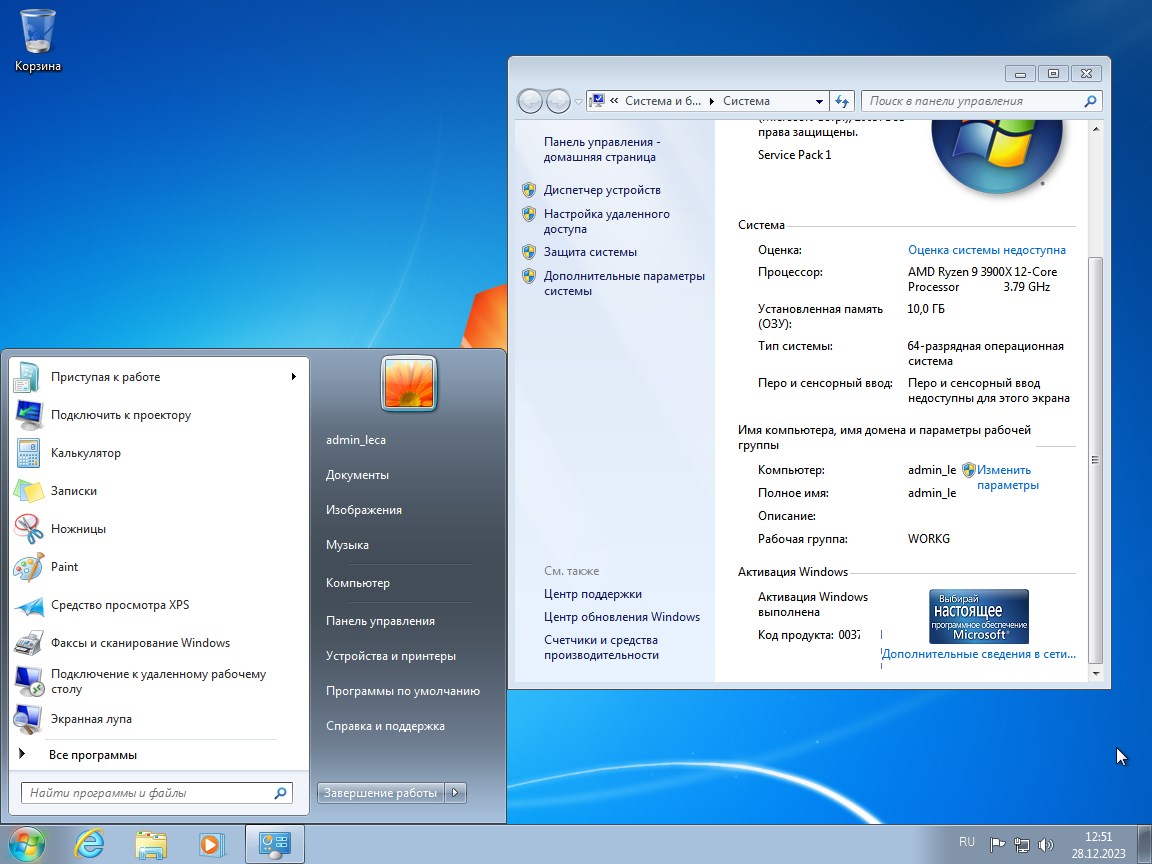The width and height of the screenshot is (1152, 864).
Task: Open Компьютер from Start menu
Action: click(358, 583)
